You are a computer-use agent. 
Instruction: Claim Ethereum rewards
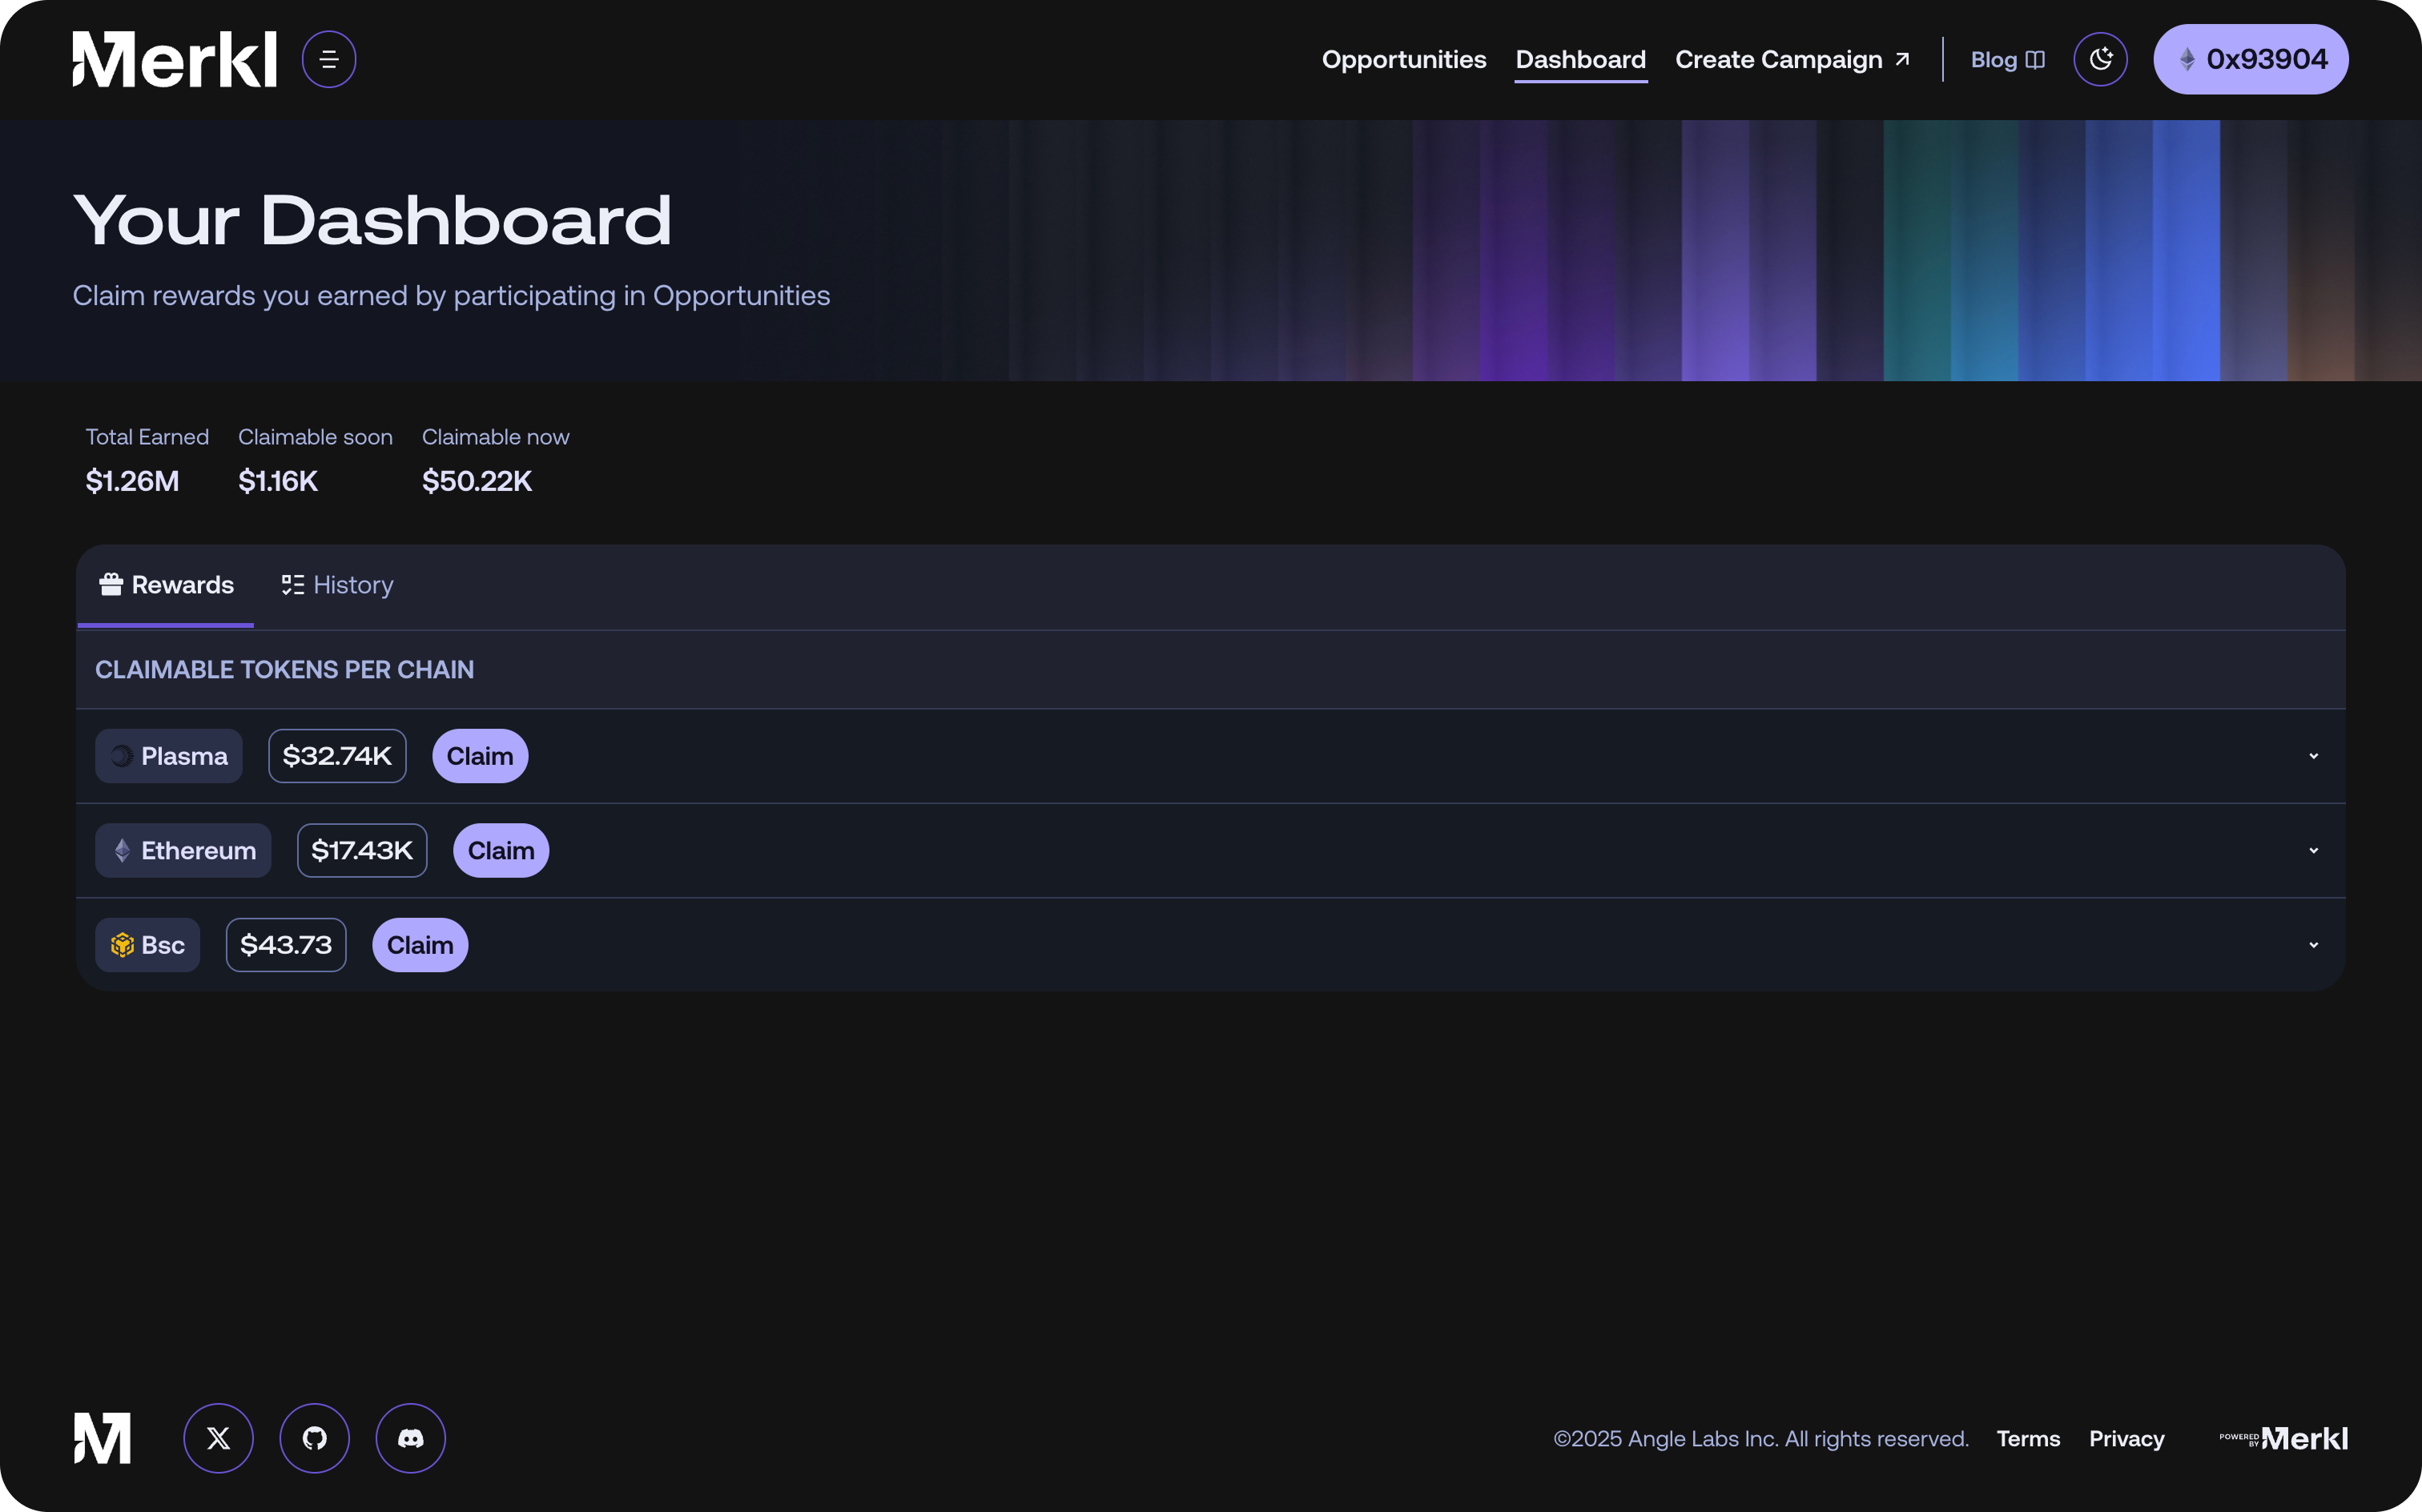(x=501, y=850)
